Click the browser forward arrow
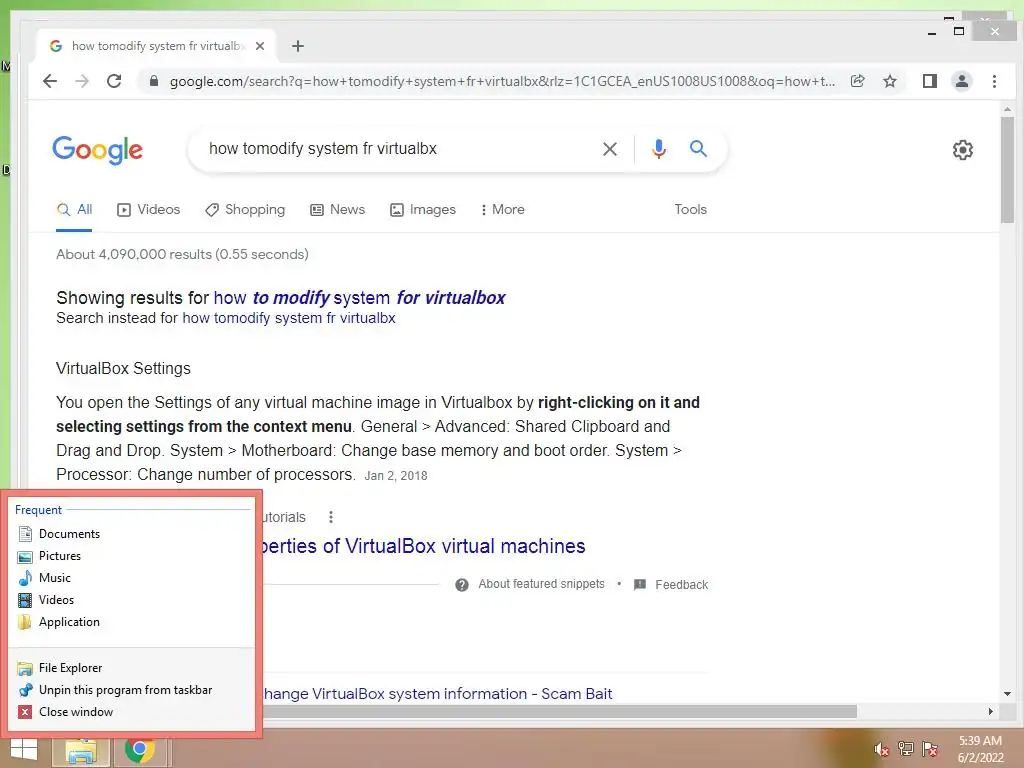 click(x=82, y=81)
